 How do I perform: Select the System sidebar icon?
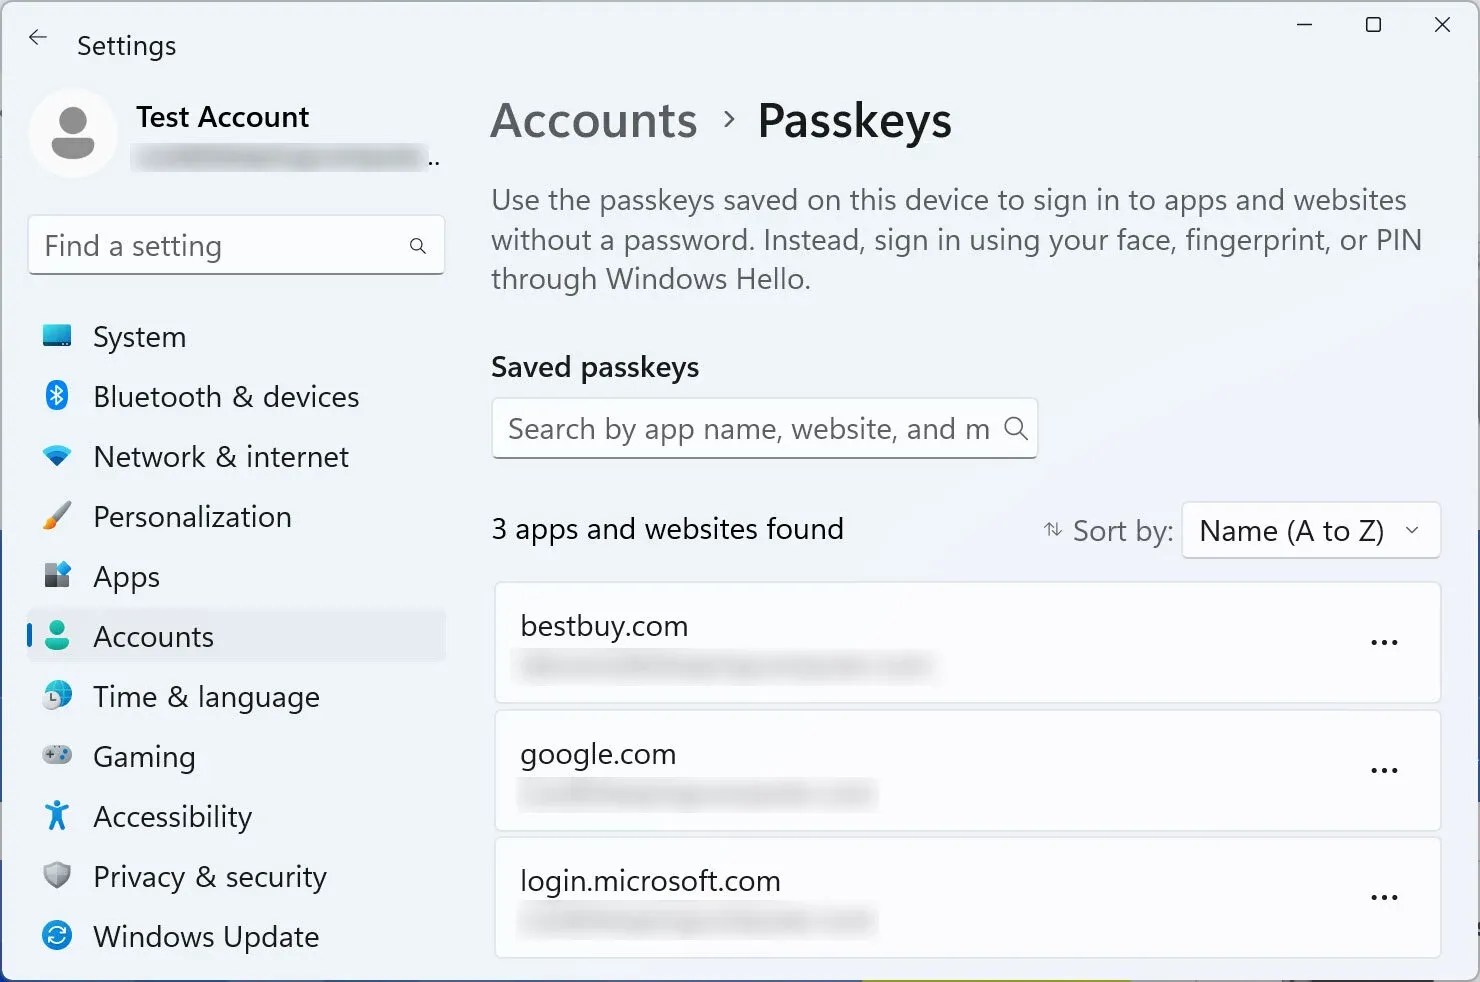[57, 337]
